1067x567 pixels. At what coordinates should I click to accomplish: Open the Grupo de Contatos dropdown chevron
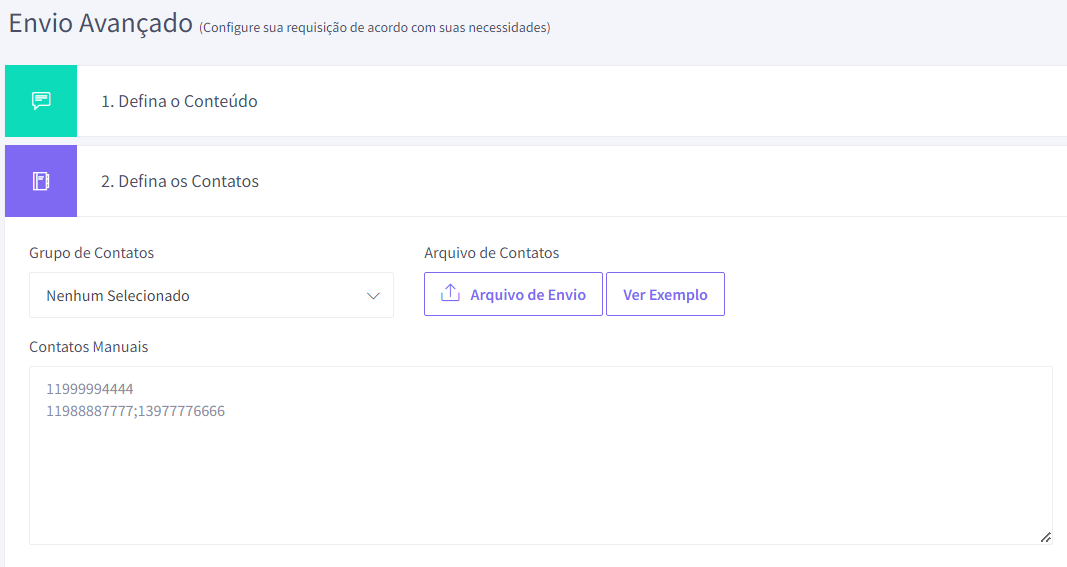[x=373, y=295]
